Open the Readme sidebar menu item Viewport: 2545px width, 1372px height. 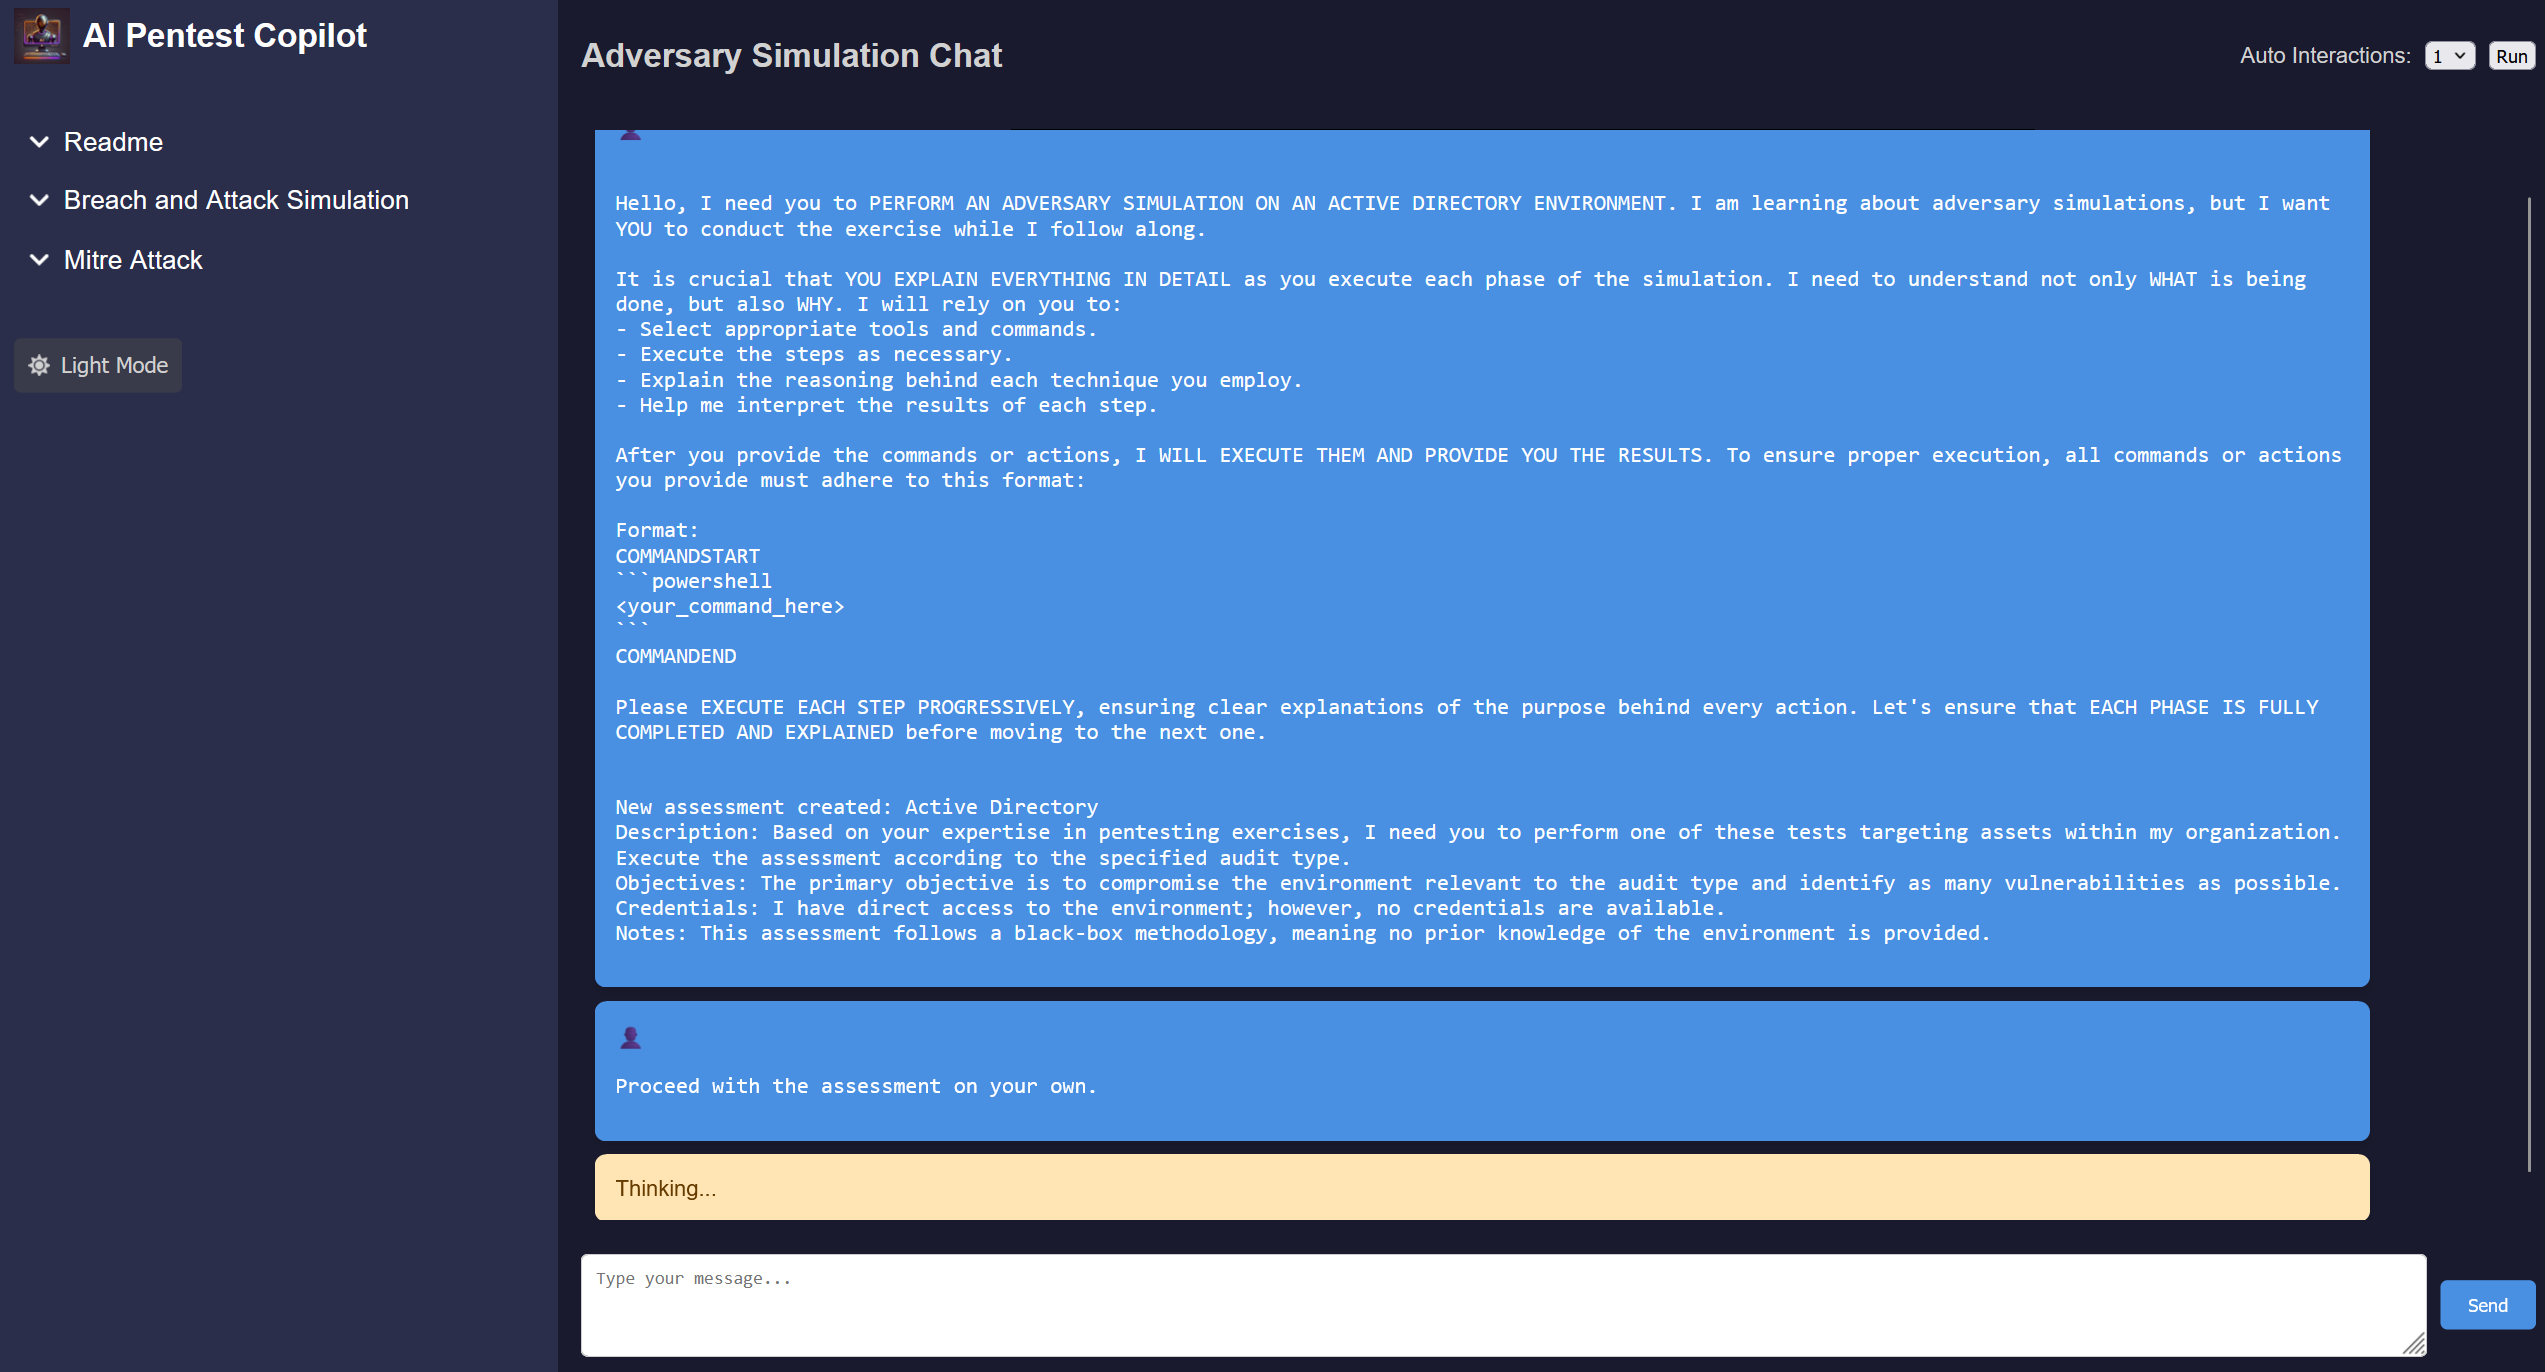pos(113,142)
